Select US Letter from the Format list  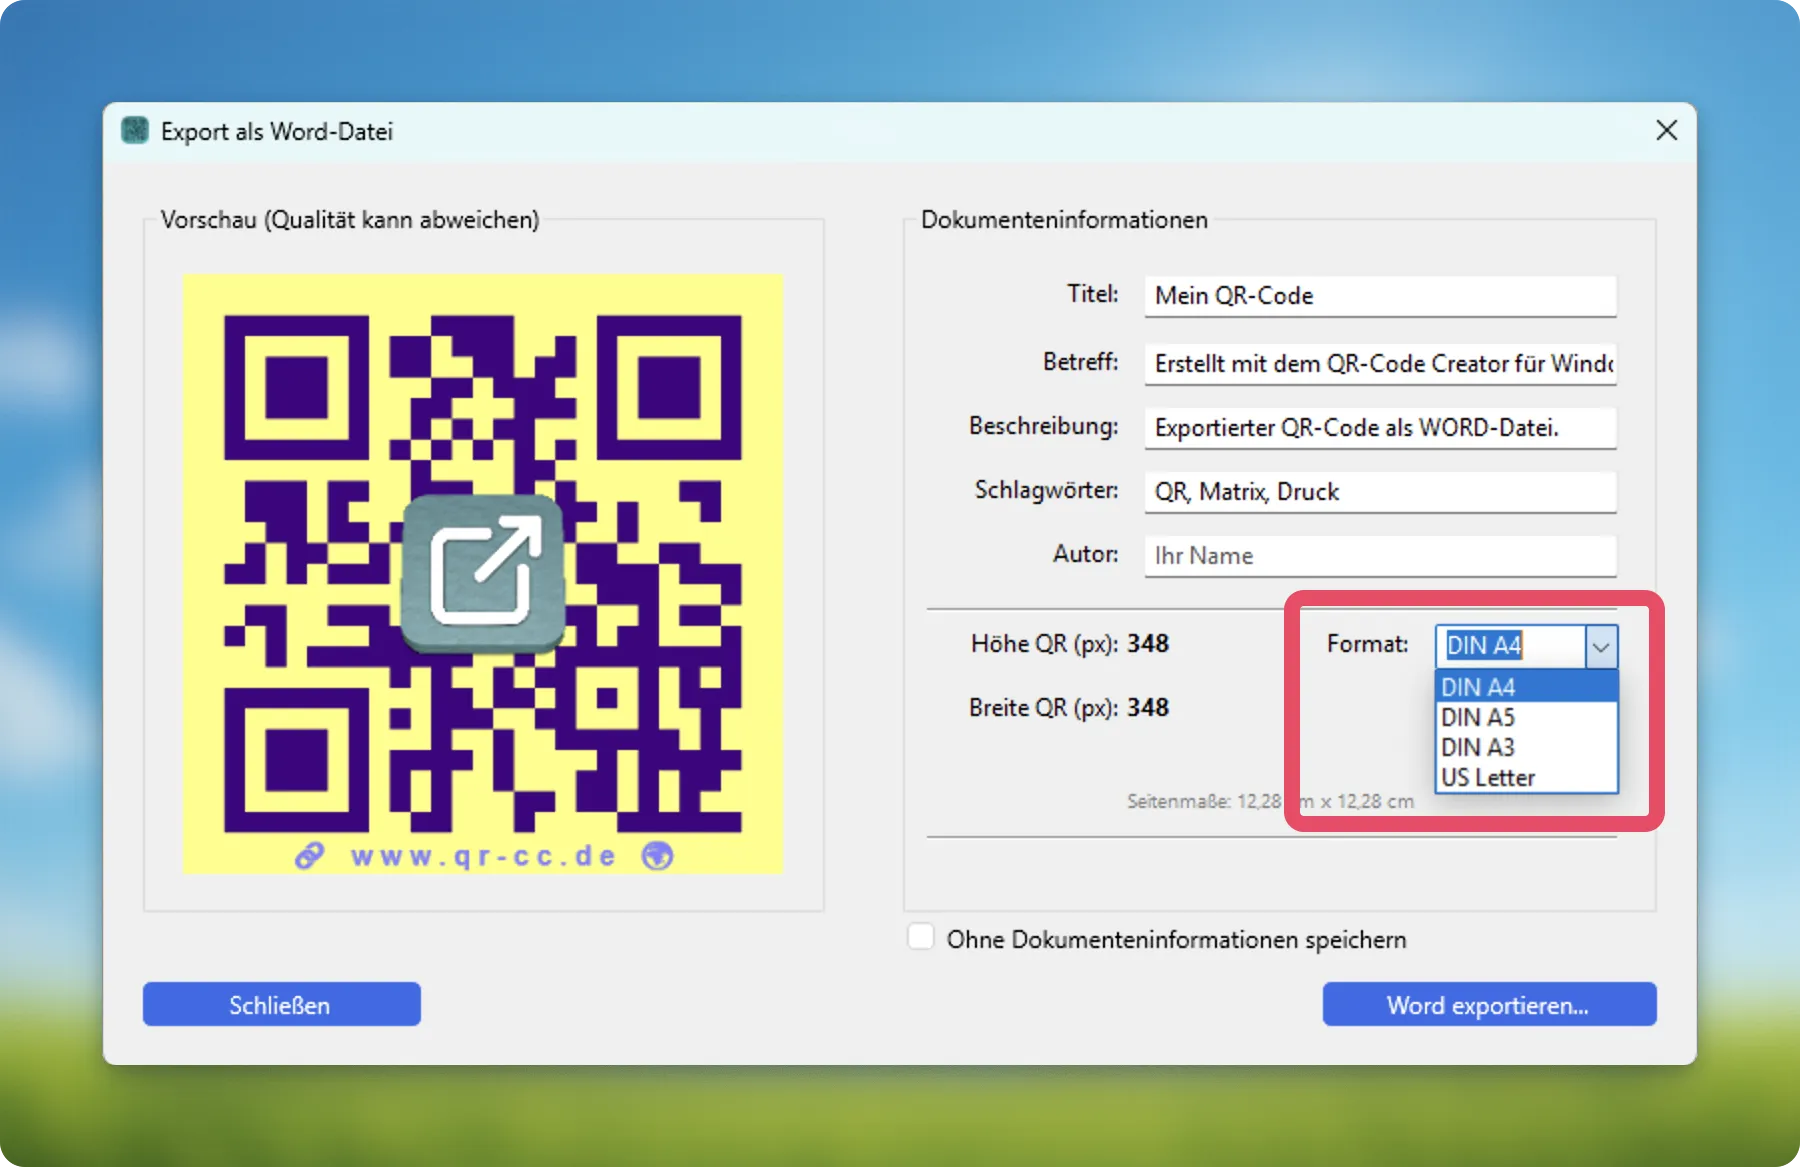[1526, 777]
